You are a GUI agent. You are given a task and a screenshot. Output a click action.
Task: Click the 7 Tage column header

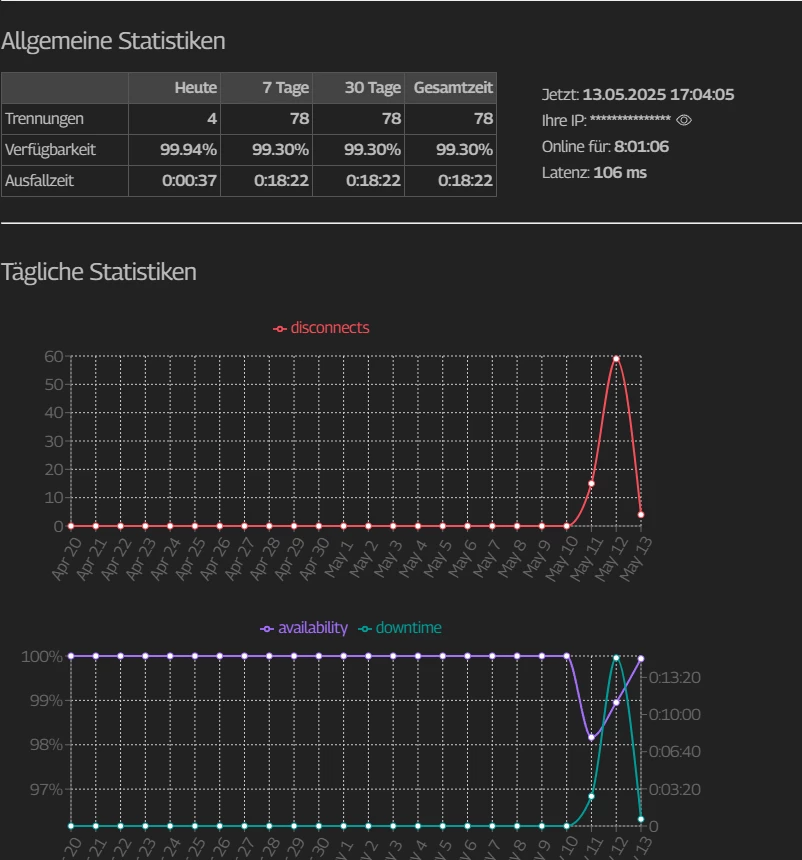267,88
